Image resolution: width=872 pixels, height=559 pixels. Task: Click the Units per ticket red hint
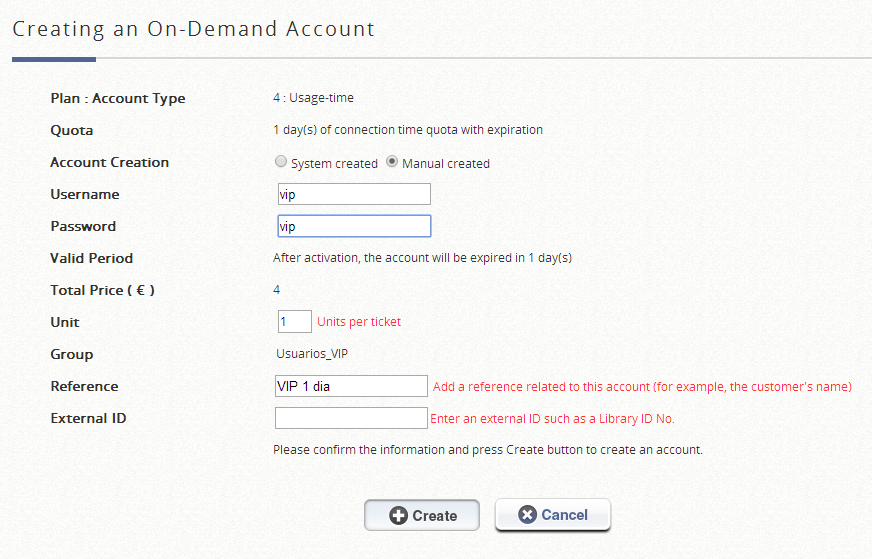(359, 322)
